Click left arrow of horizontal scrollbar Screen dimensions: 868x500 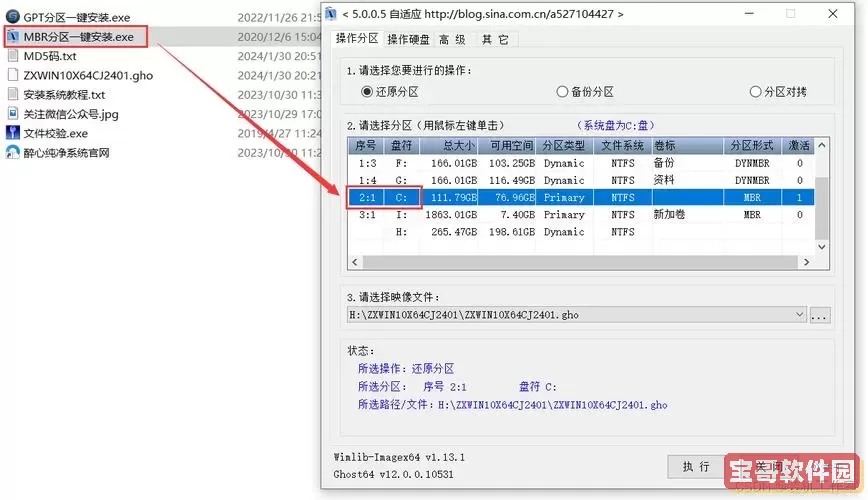(x=355, y=262)
